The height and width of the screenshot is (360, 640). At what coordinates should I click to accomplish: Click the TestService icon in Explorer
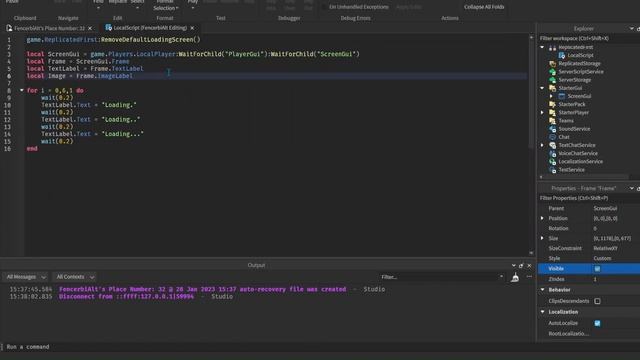[x=552, y=169]
